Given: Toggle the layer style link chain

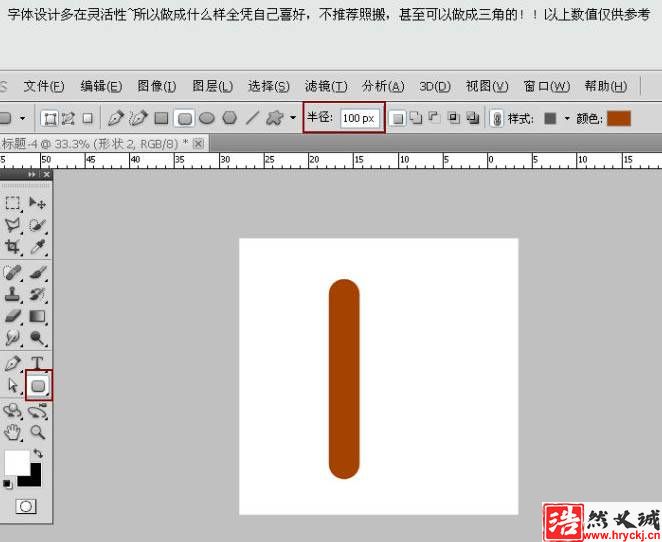Looking at the screenshot, I should 497,119.
